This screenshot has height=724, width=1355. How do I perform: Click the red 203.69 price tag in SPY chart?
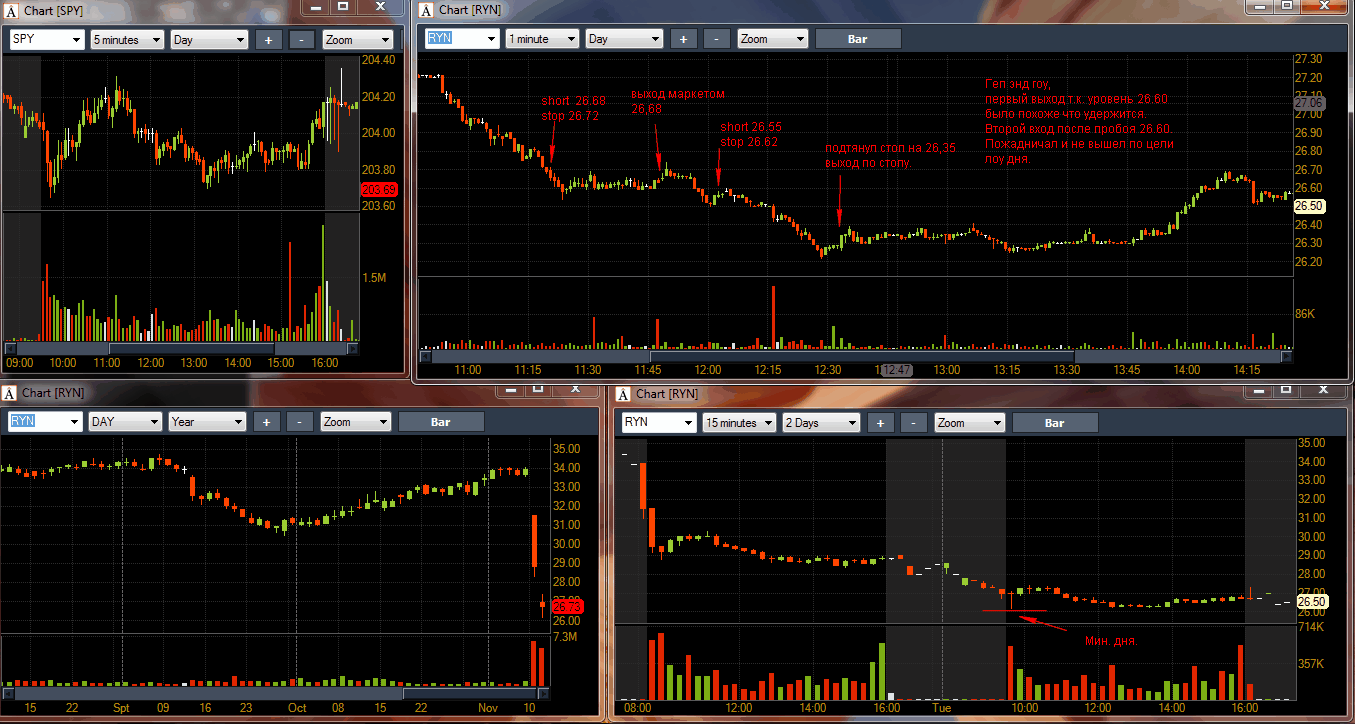coord(379,189)
